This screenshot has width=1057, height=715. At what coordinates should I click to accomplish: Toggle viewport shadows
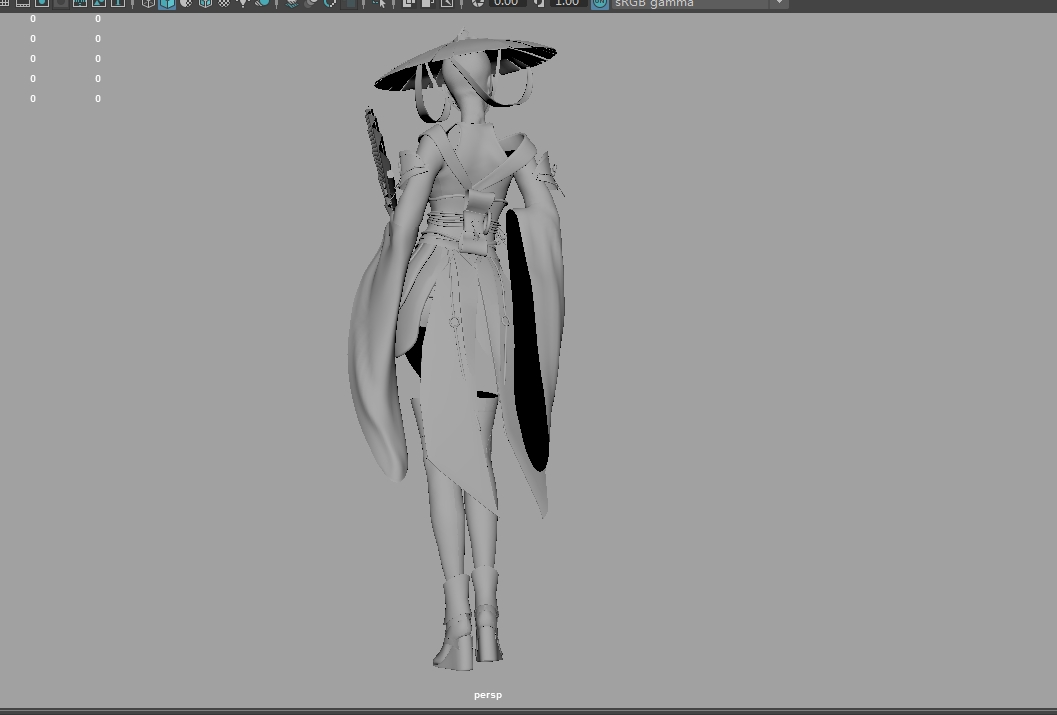point(262,4)
